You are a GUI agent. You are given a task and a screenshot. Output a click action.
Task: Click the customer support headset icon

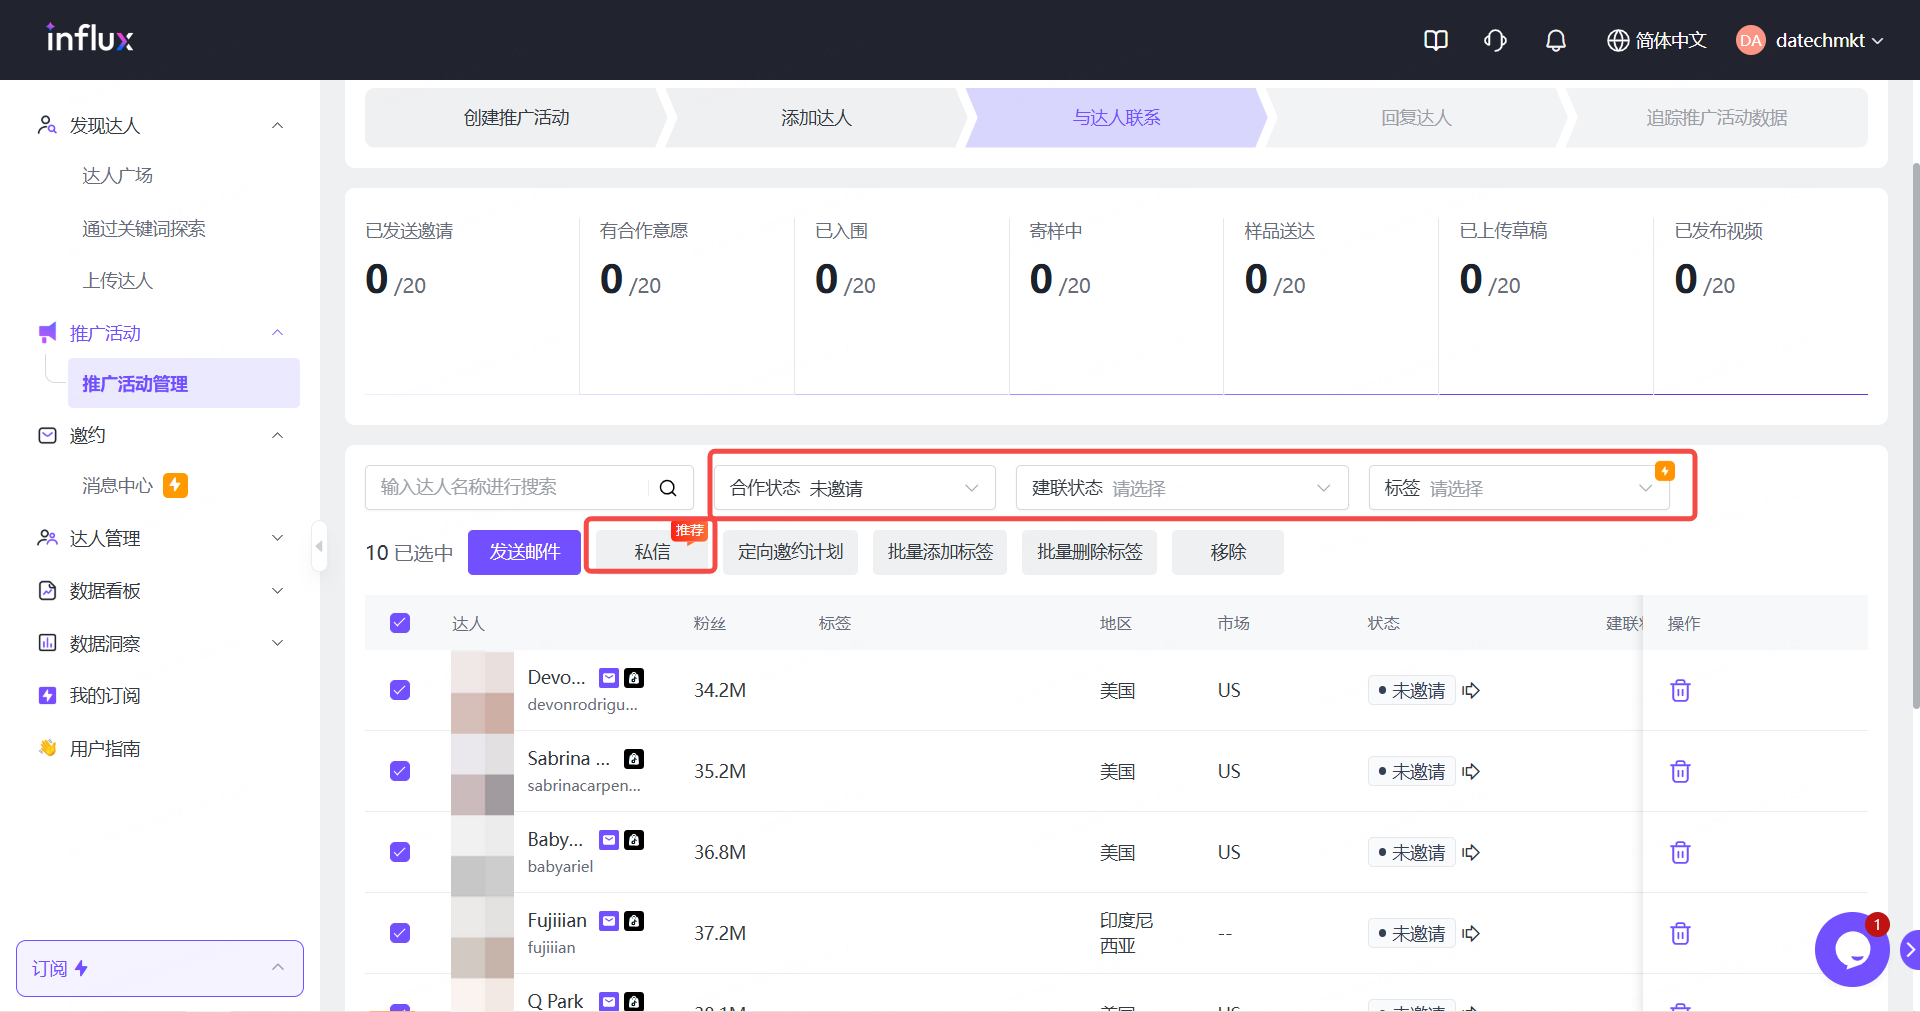tap(1495, 40)
